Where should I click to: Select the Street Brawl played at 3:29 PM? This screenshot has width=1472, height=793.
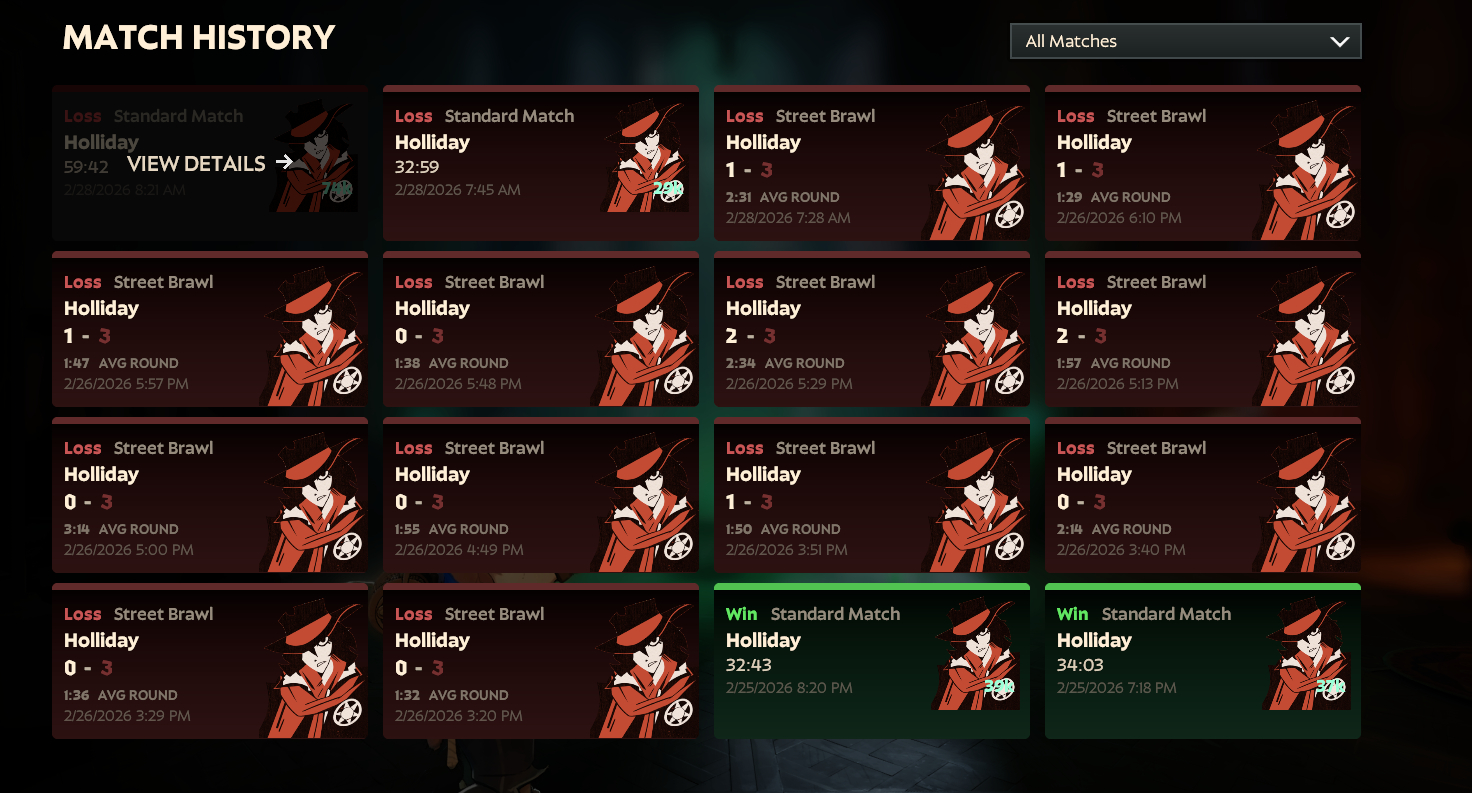[210, 661]
